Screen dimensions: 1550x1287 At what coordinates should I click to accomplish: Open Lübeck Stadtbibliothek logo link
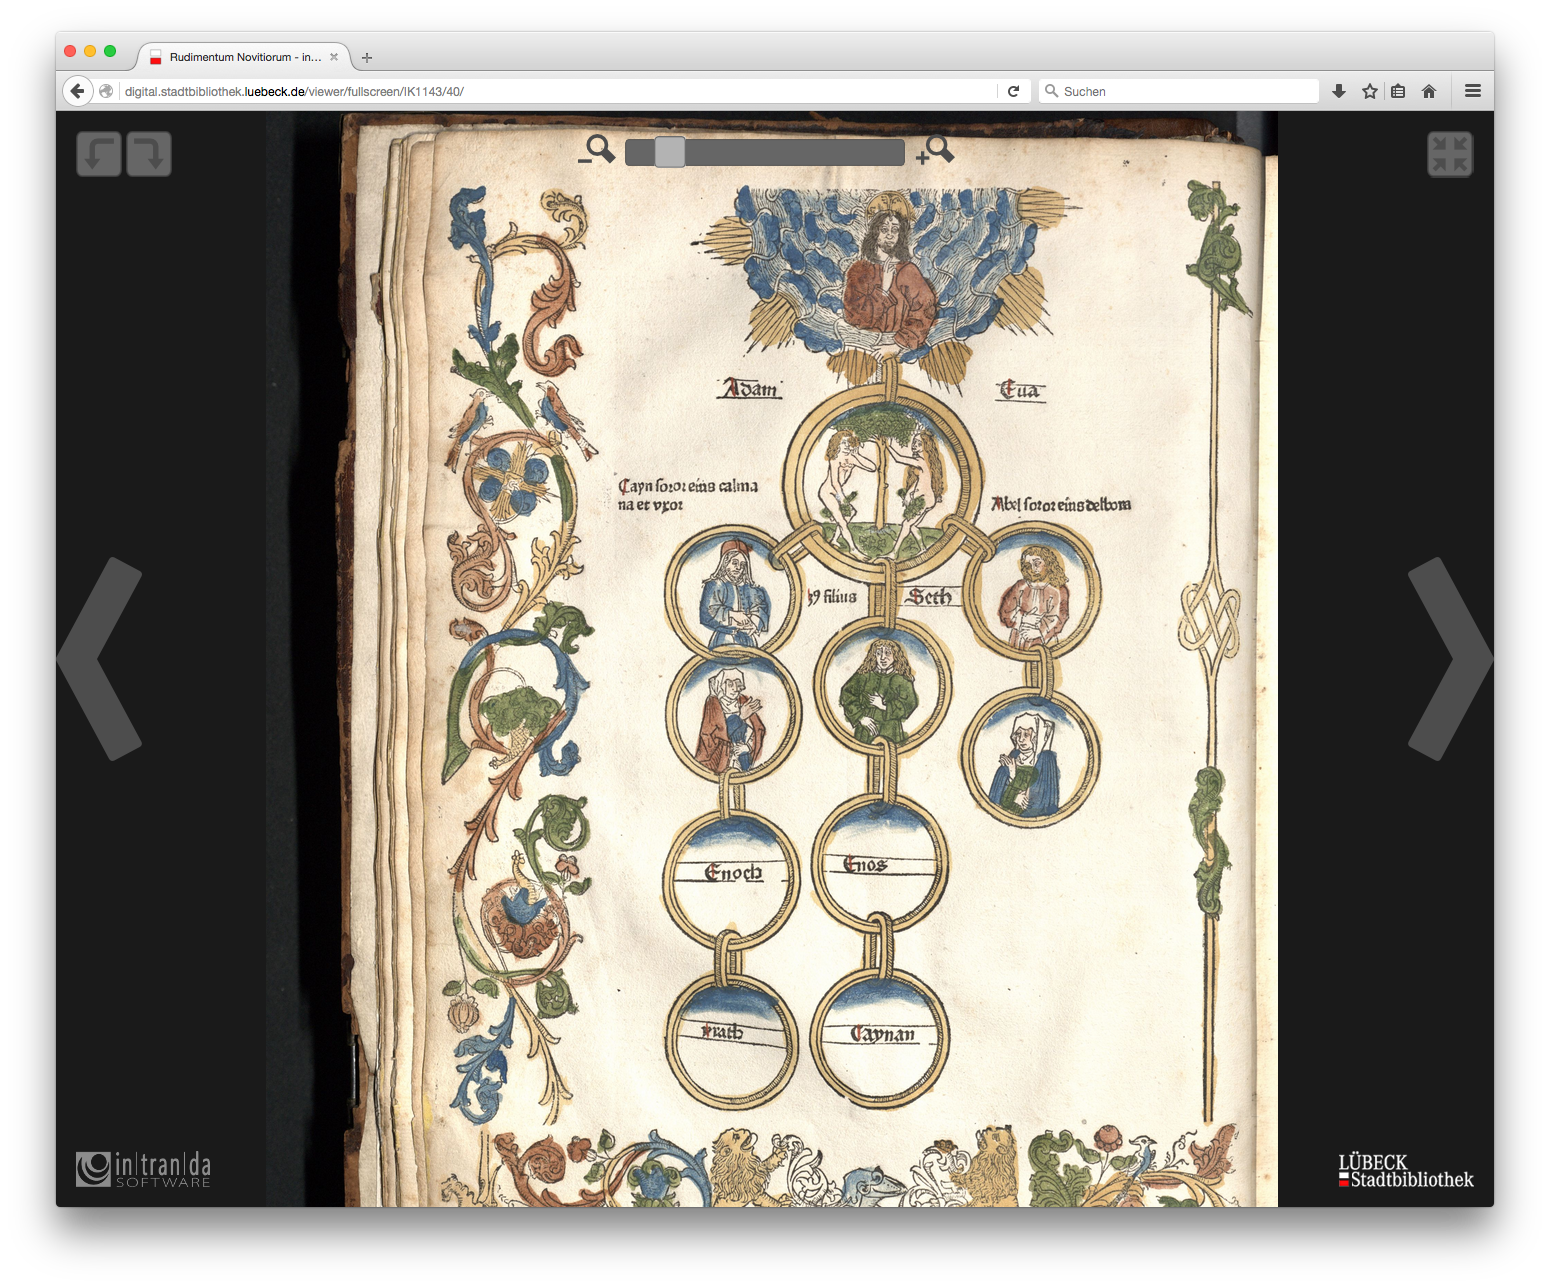(1406, 1171)
